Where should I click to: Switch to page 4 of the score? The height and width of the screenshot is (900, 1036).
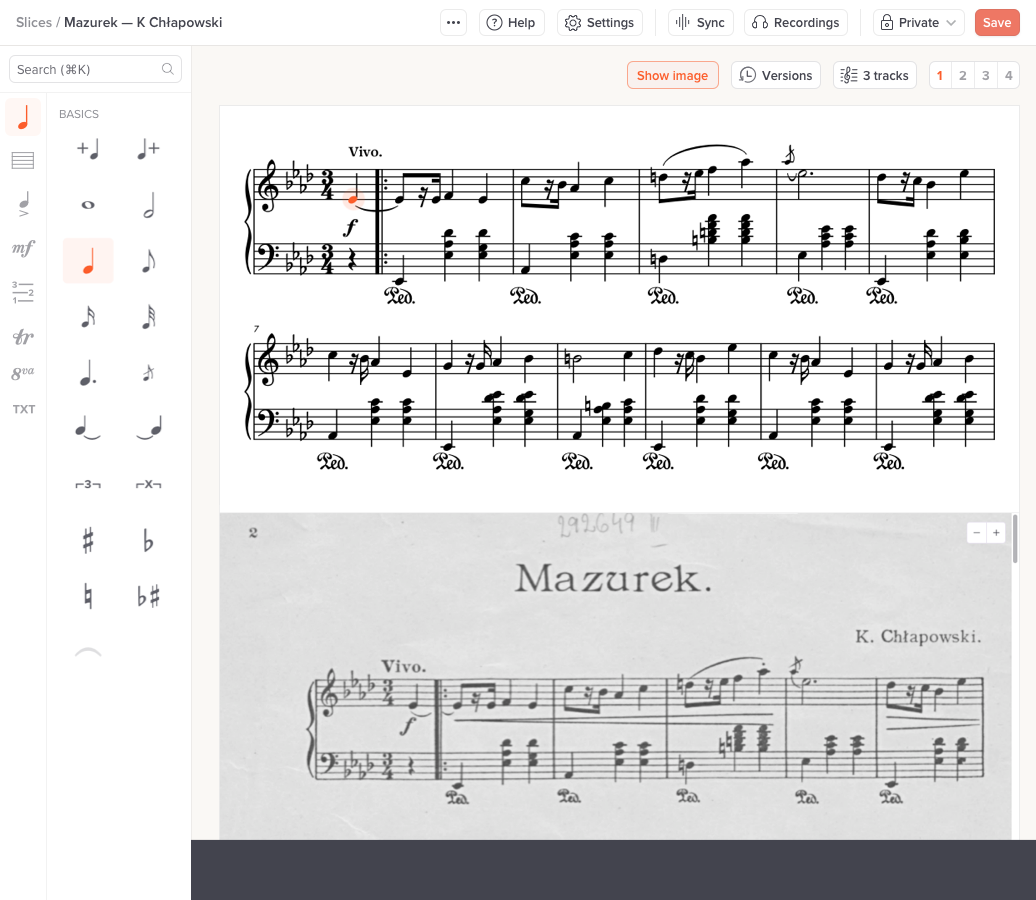click(x=1008, y=74)
